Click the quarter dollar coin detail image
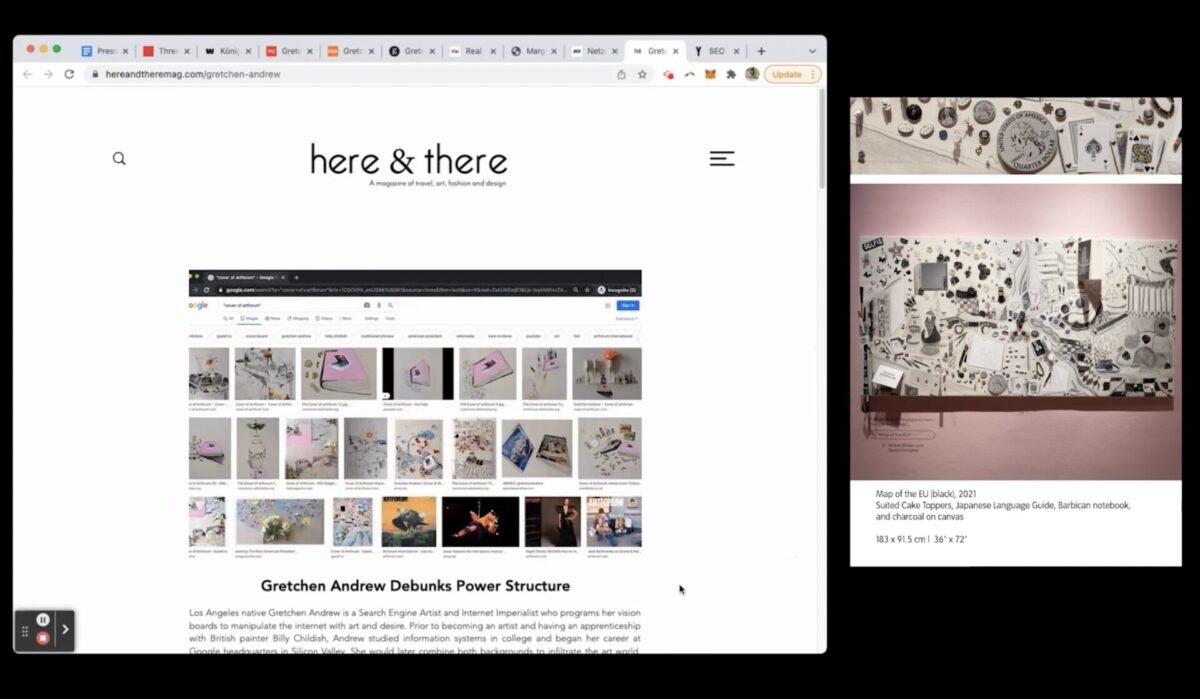The width and height of the screenshot is (1200, 699). 1015,136
